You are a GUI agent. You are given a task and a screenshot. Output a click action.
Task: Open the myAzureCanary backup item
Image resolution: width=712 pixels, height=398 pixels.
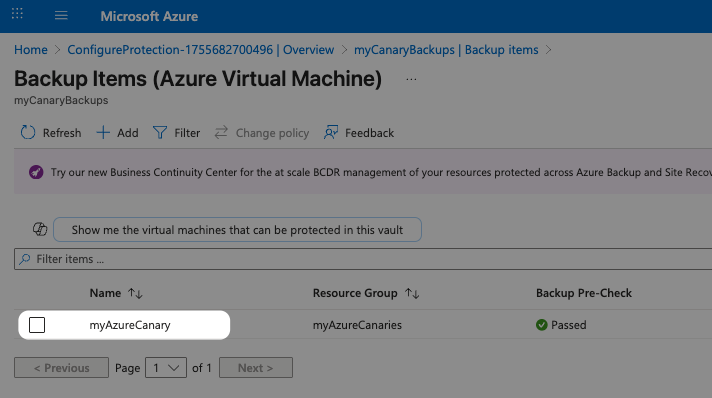pos(130,325)
